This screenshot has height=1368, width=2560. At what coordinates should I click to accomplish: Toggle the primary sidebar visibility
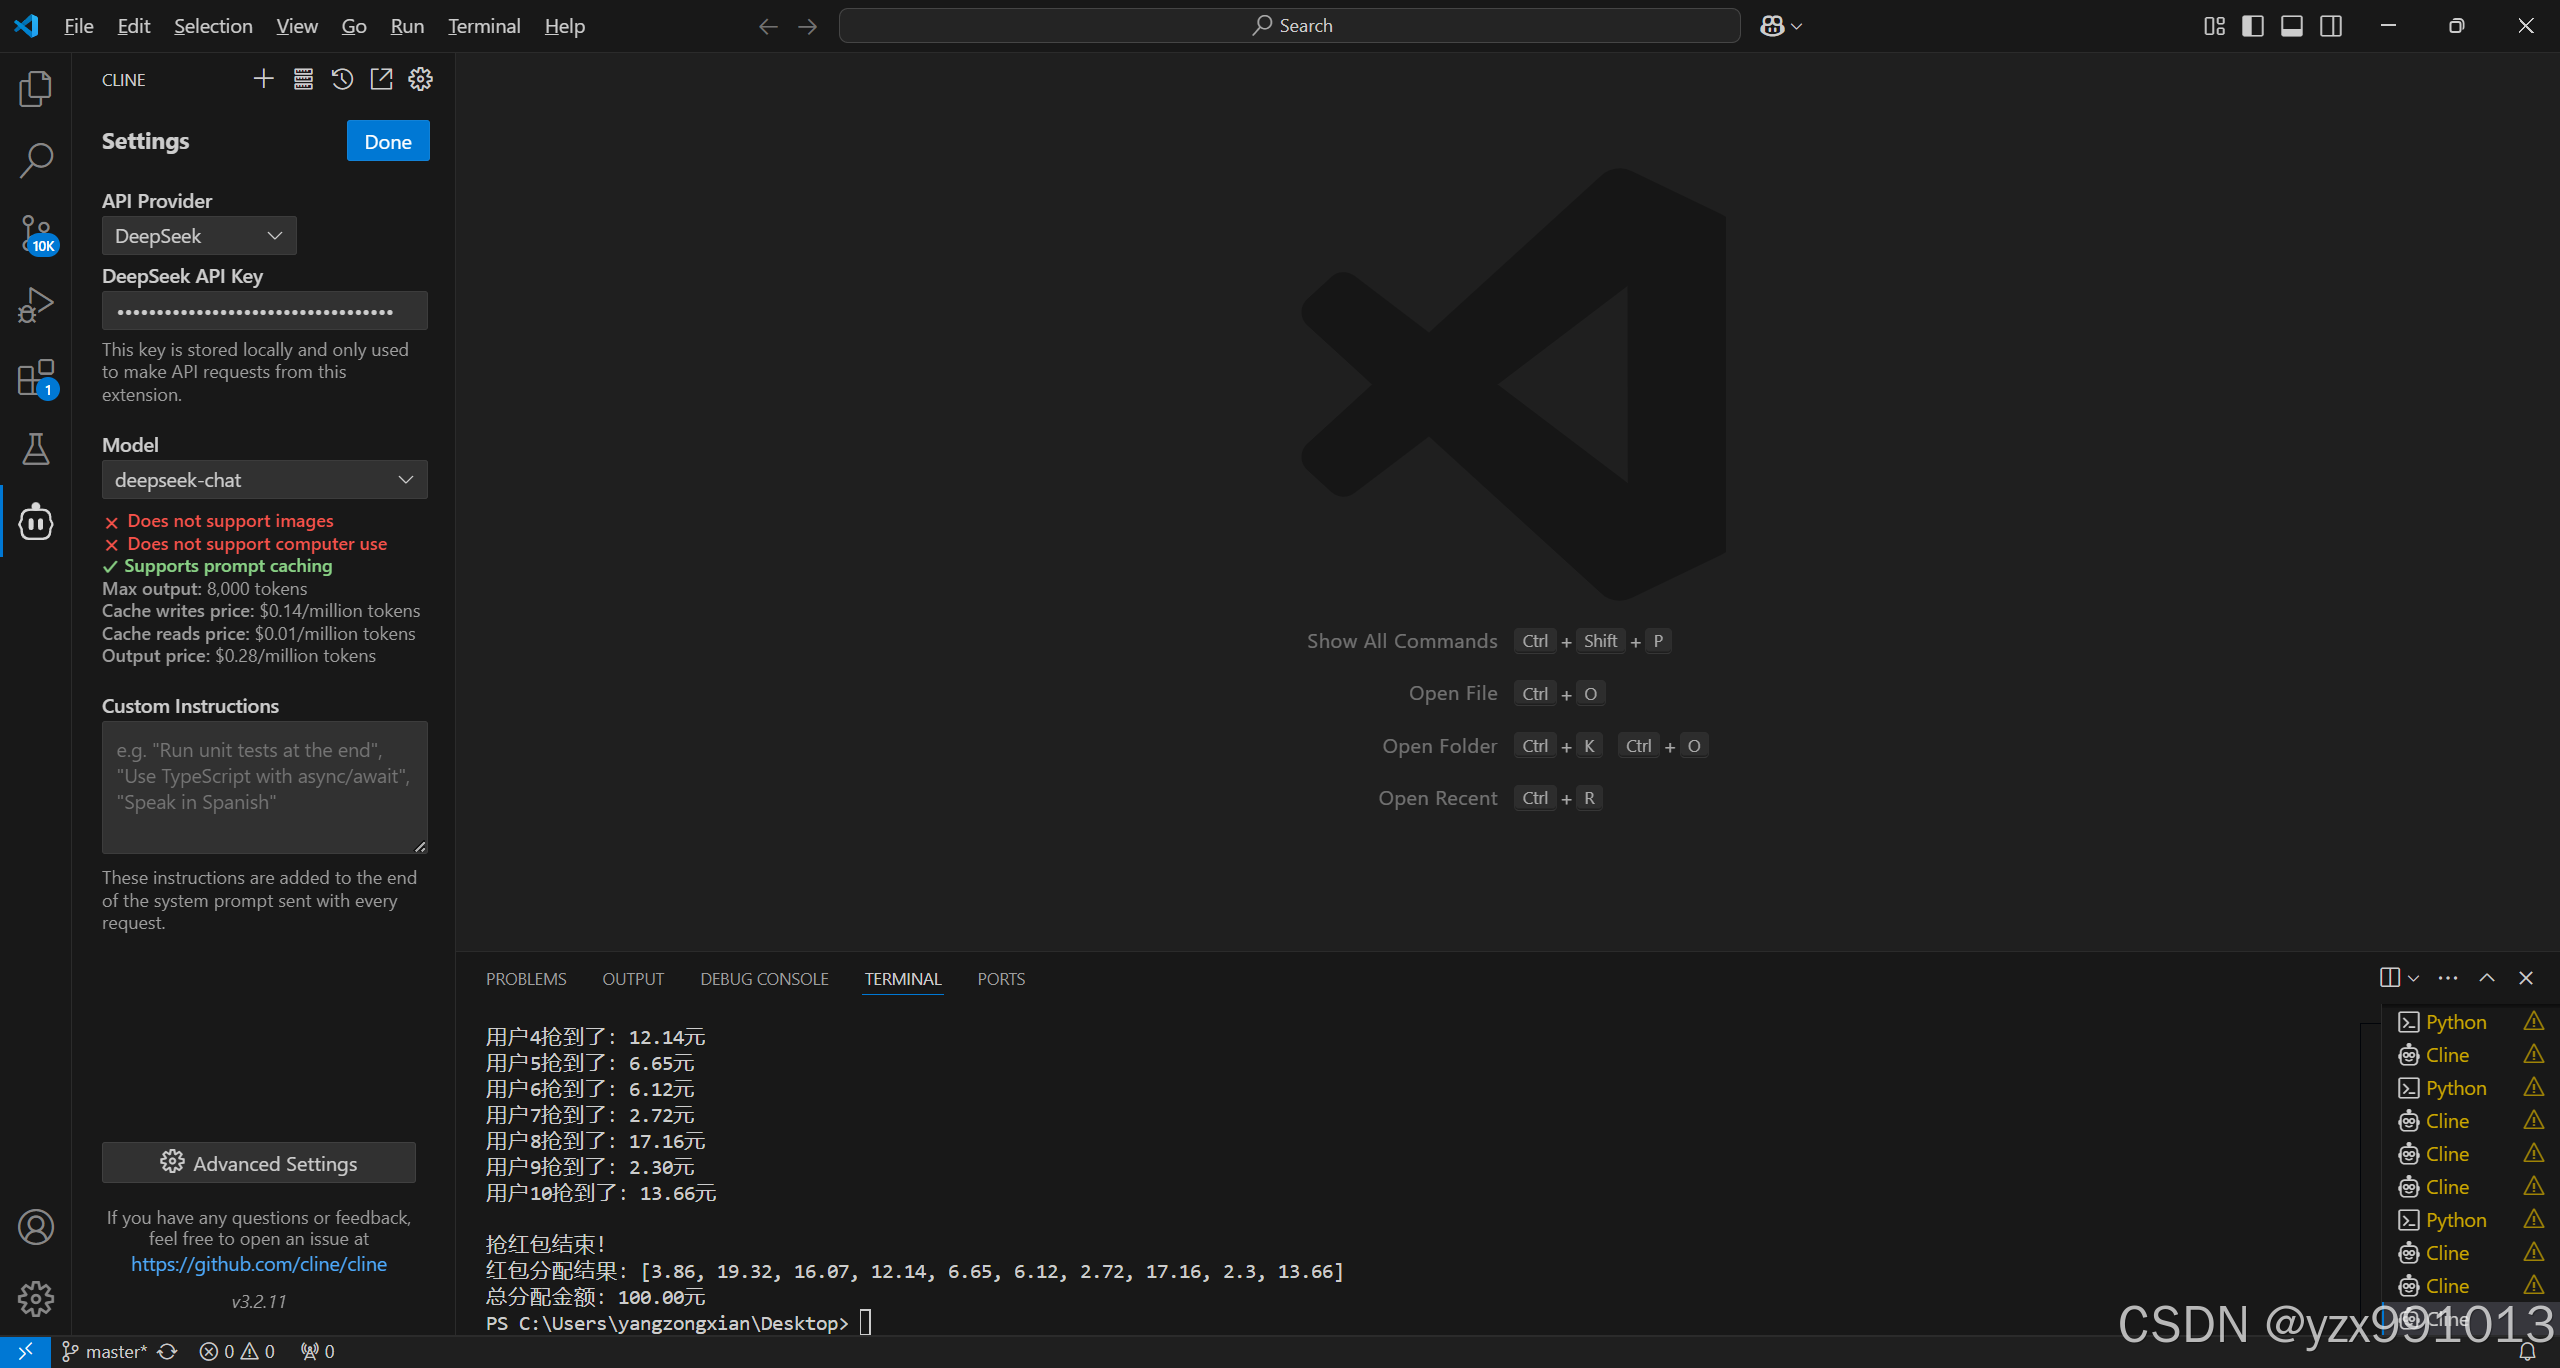(x=2253, y=25)
